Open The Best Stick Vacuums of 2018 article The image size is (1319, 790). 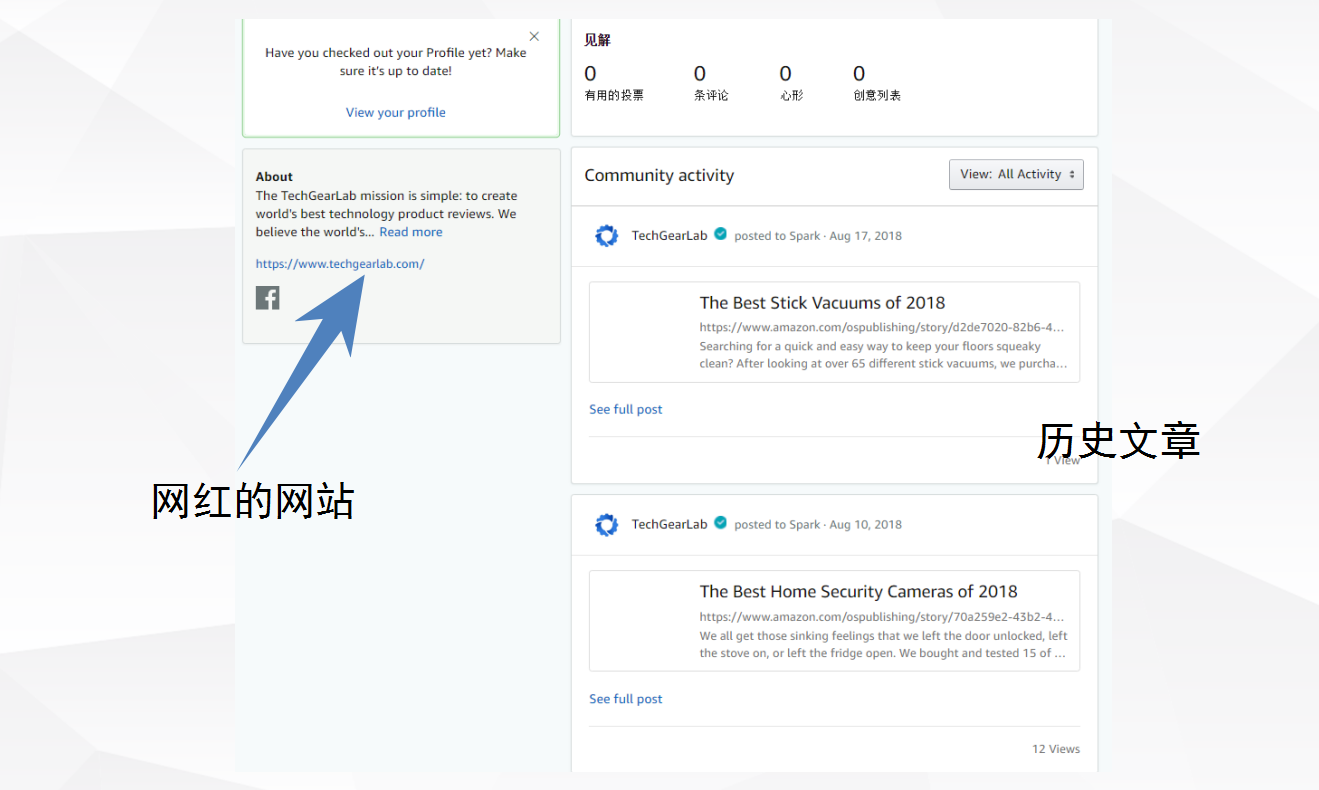[822, 302]
